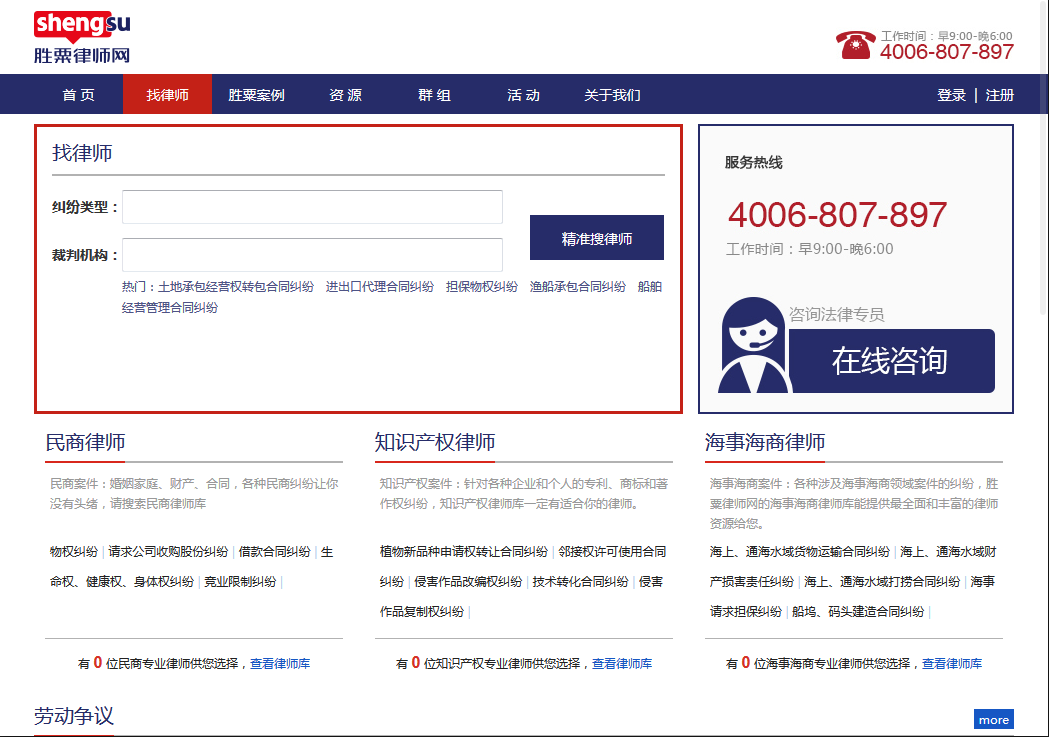Click 侵害作品改编权纠纷 link
The height and width of the screenshot is (737, 1049).
[x=468, y=581]
